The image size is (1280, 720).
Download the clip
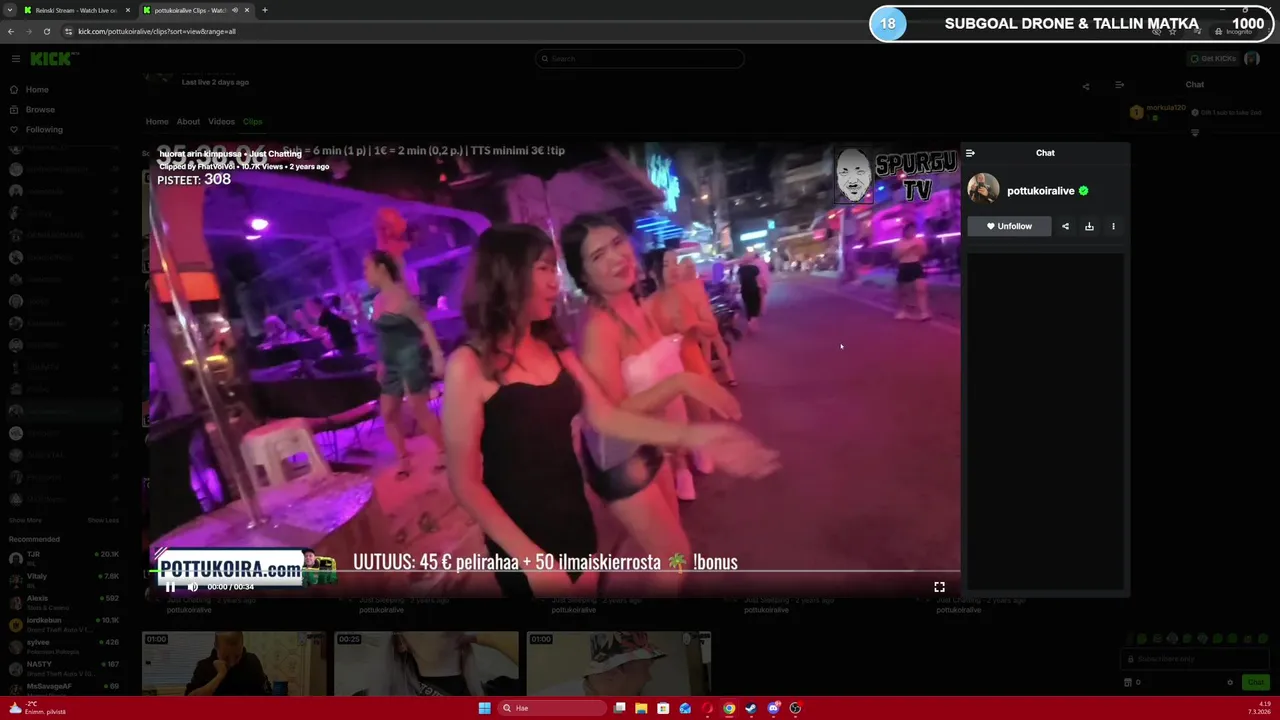(1089, 226)
